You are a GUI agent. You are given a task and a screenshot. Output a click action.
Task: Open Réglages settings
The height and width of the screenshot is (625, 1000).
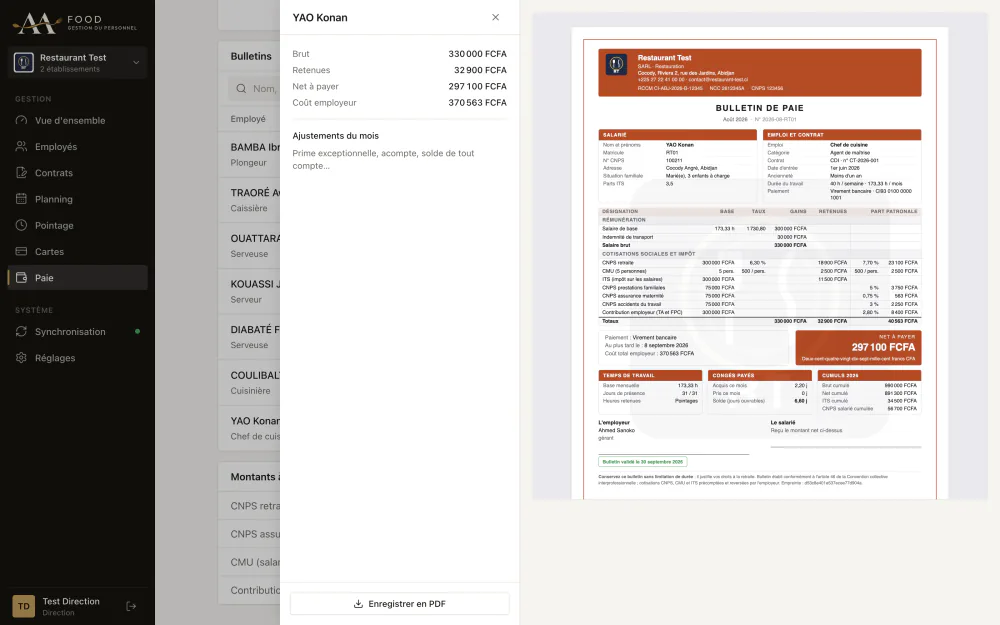[77, 358]
